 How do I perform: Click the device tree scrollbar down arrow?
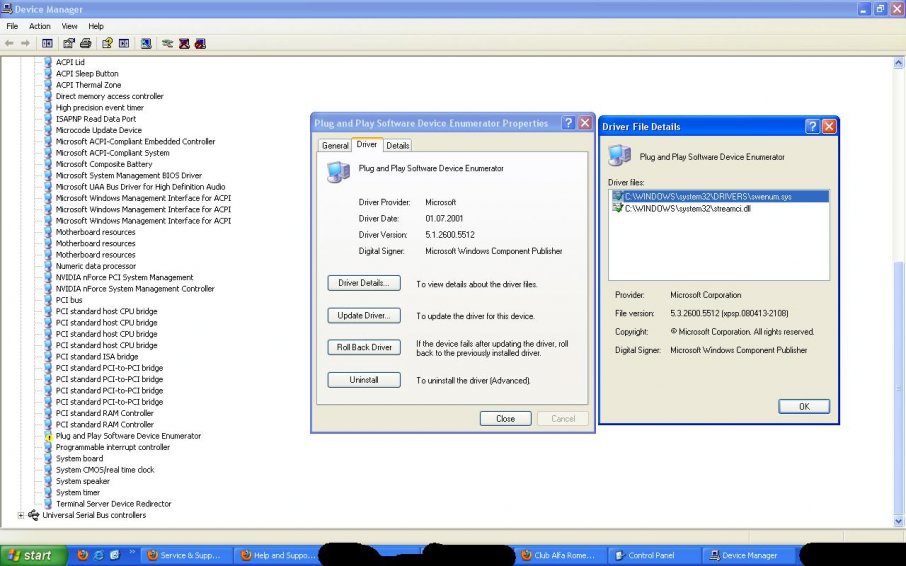897,521
